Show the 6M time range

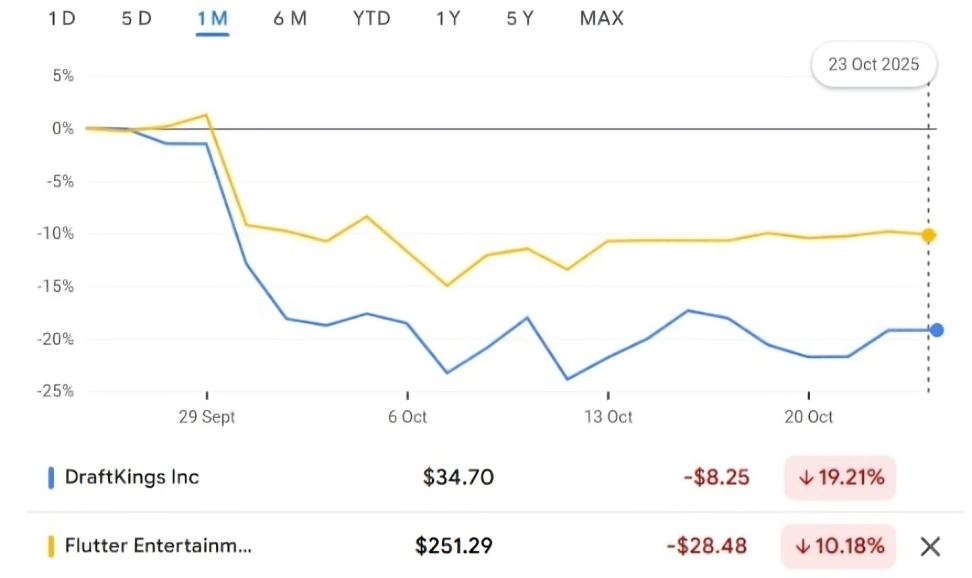click(x=290, y=18)
